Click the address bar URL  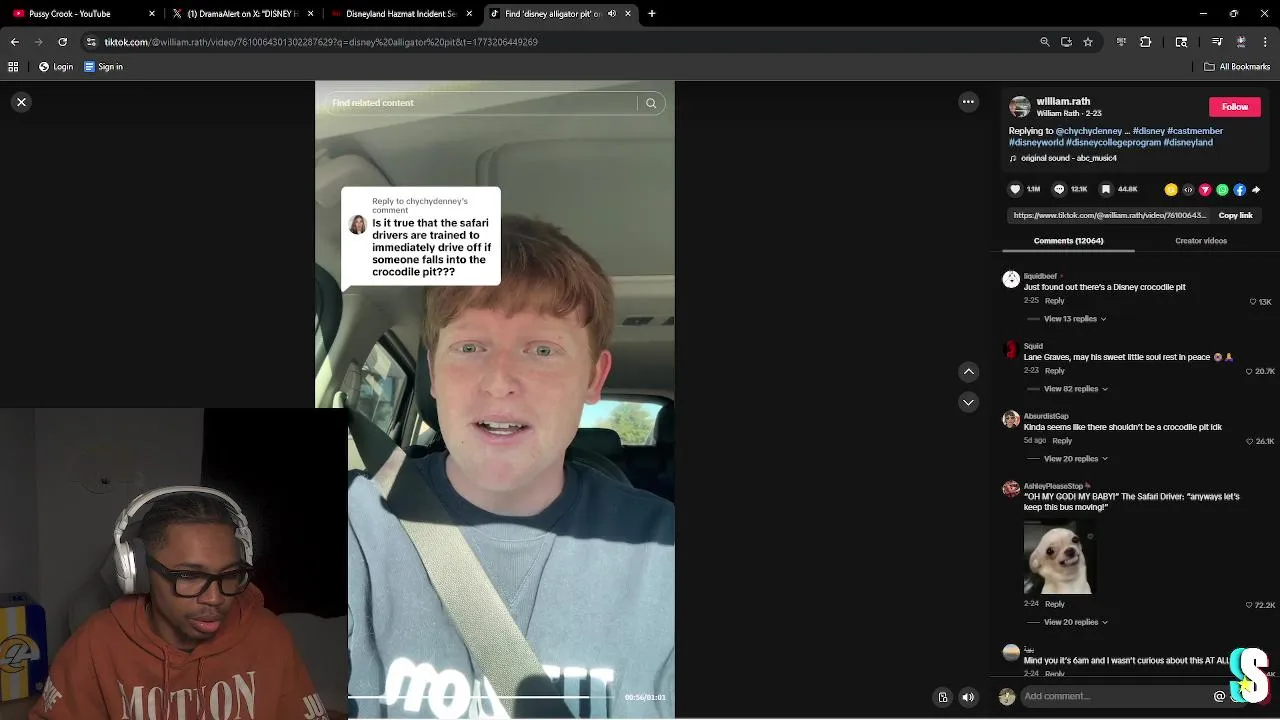tap(321, 42)
